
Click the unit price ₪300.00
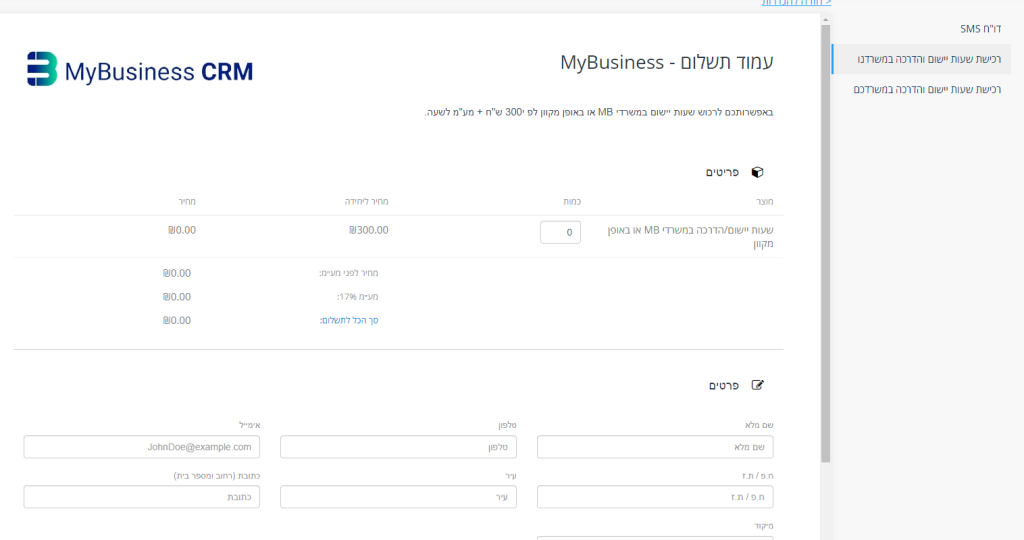tap(369, 230)
